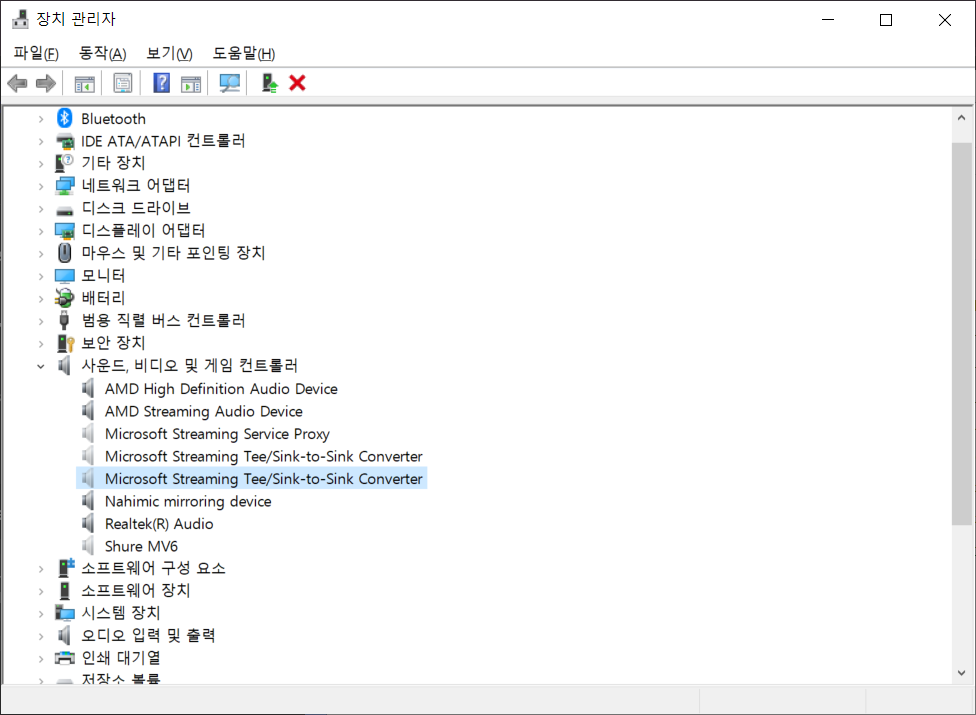This screenshot has height=715, width=976.
Task: Click the red X uninstall device icon
Action: tap(298, 83)
